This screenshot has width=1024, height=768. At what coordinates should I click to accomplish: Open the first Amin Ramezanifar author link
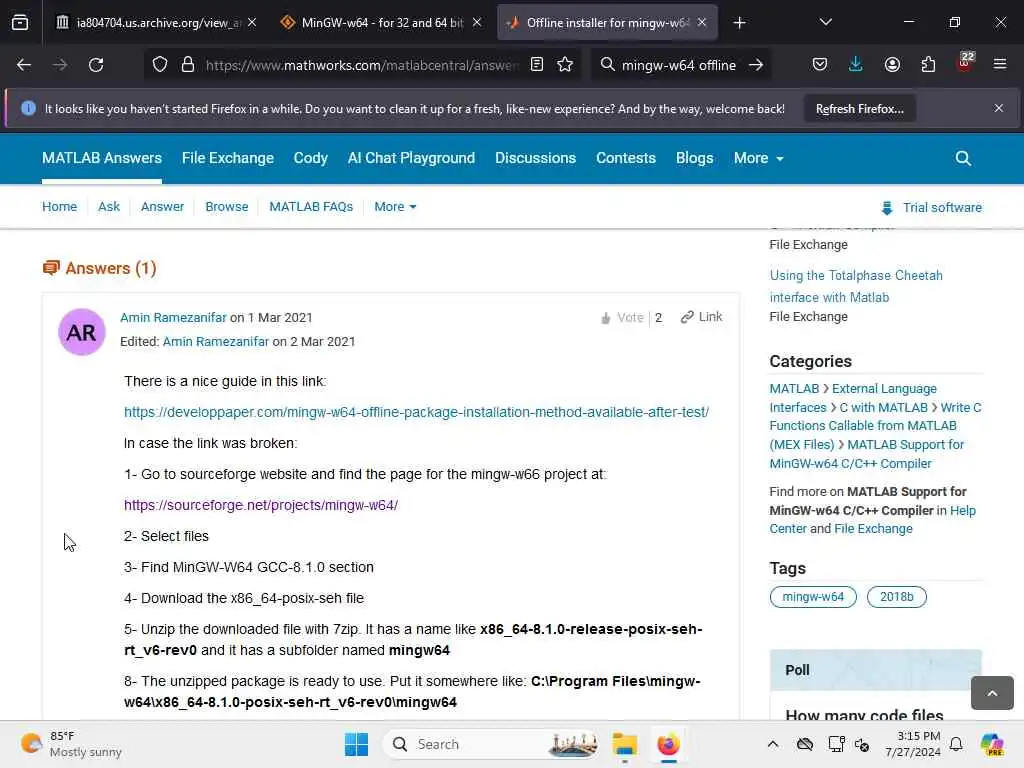click(x=173, y=317)
